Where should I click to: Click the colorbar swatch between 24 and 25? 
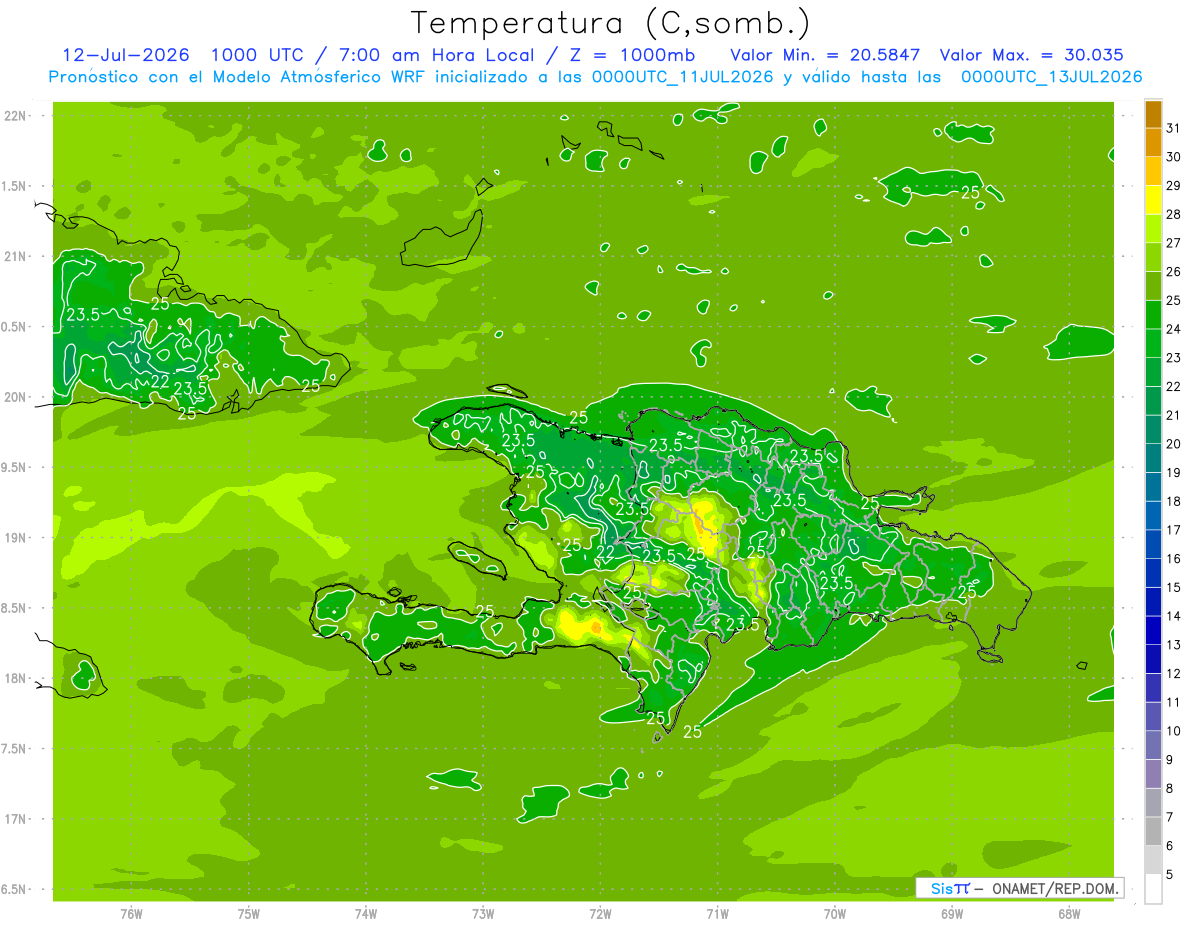coord(1153,315)
